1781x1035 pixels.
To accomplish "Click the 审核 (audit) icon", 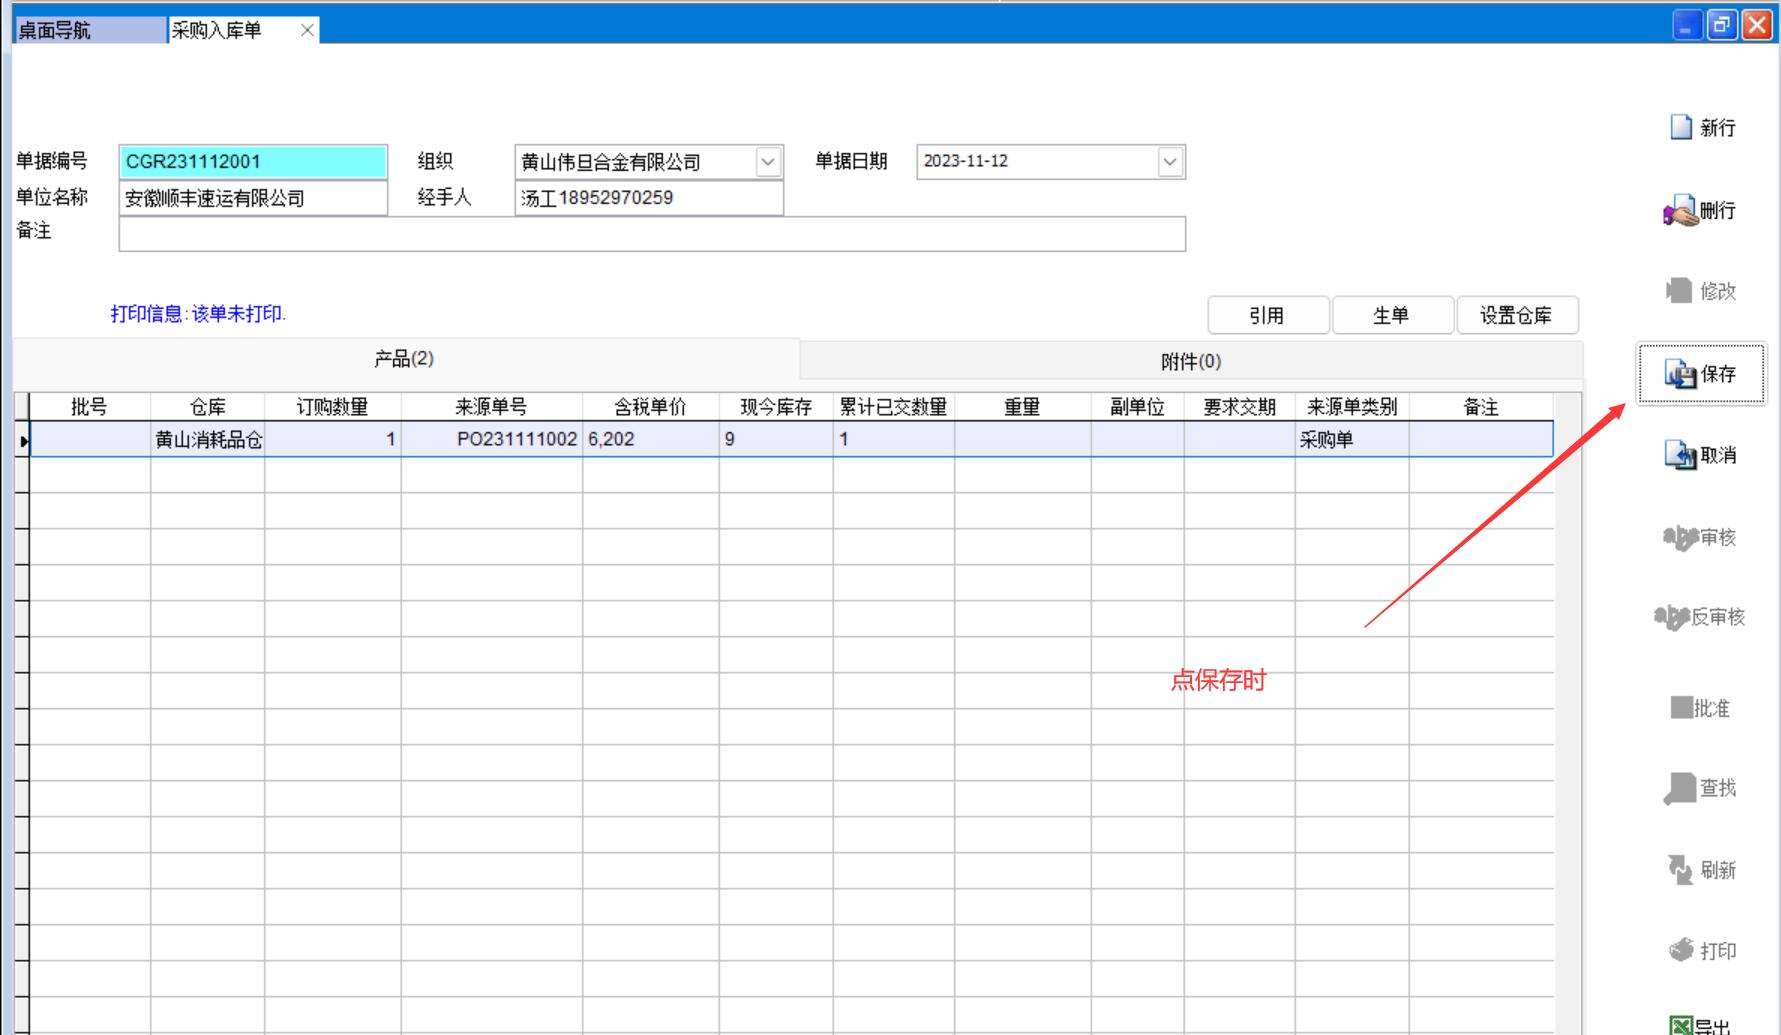I will coord(1680,538).
